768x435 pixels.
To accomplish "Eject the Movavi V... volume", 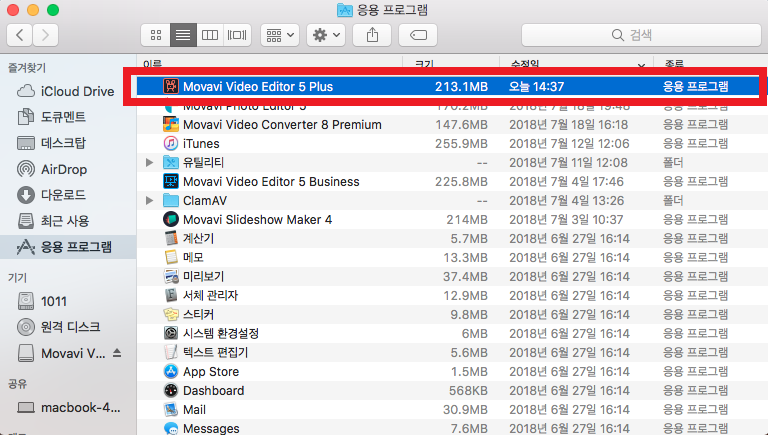I will coord(117,353).
